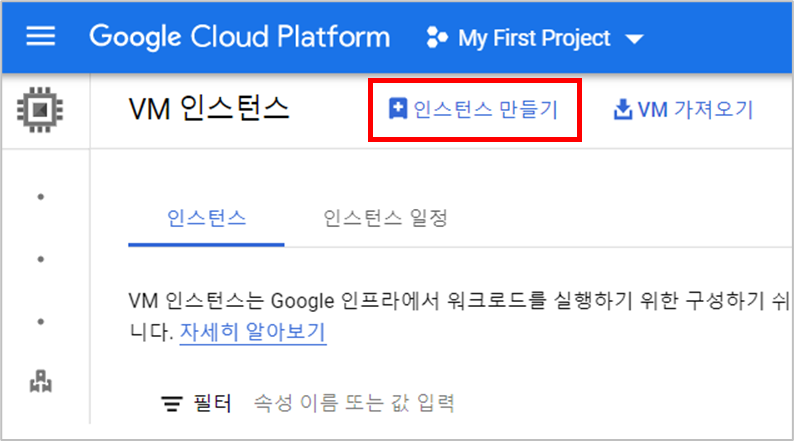
Task: Focus the 속성 이름 또는 값 입력 field
Action: pos(354,404)
